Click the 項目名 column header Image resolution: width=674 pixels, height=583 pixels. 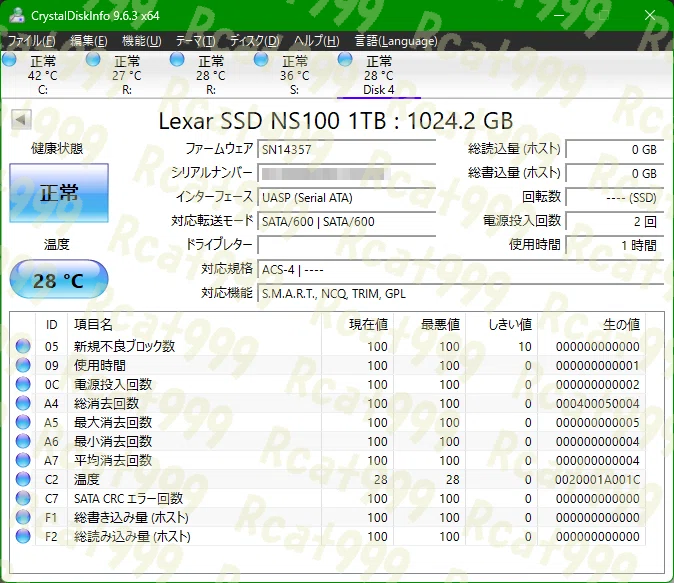click(x=194, y=324)
